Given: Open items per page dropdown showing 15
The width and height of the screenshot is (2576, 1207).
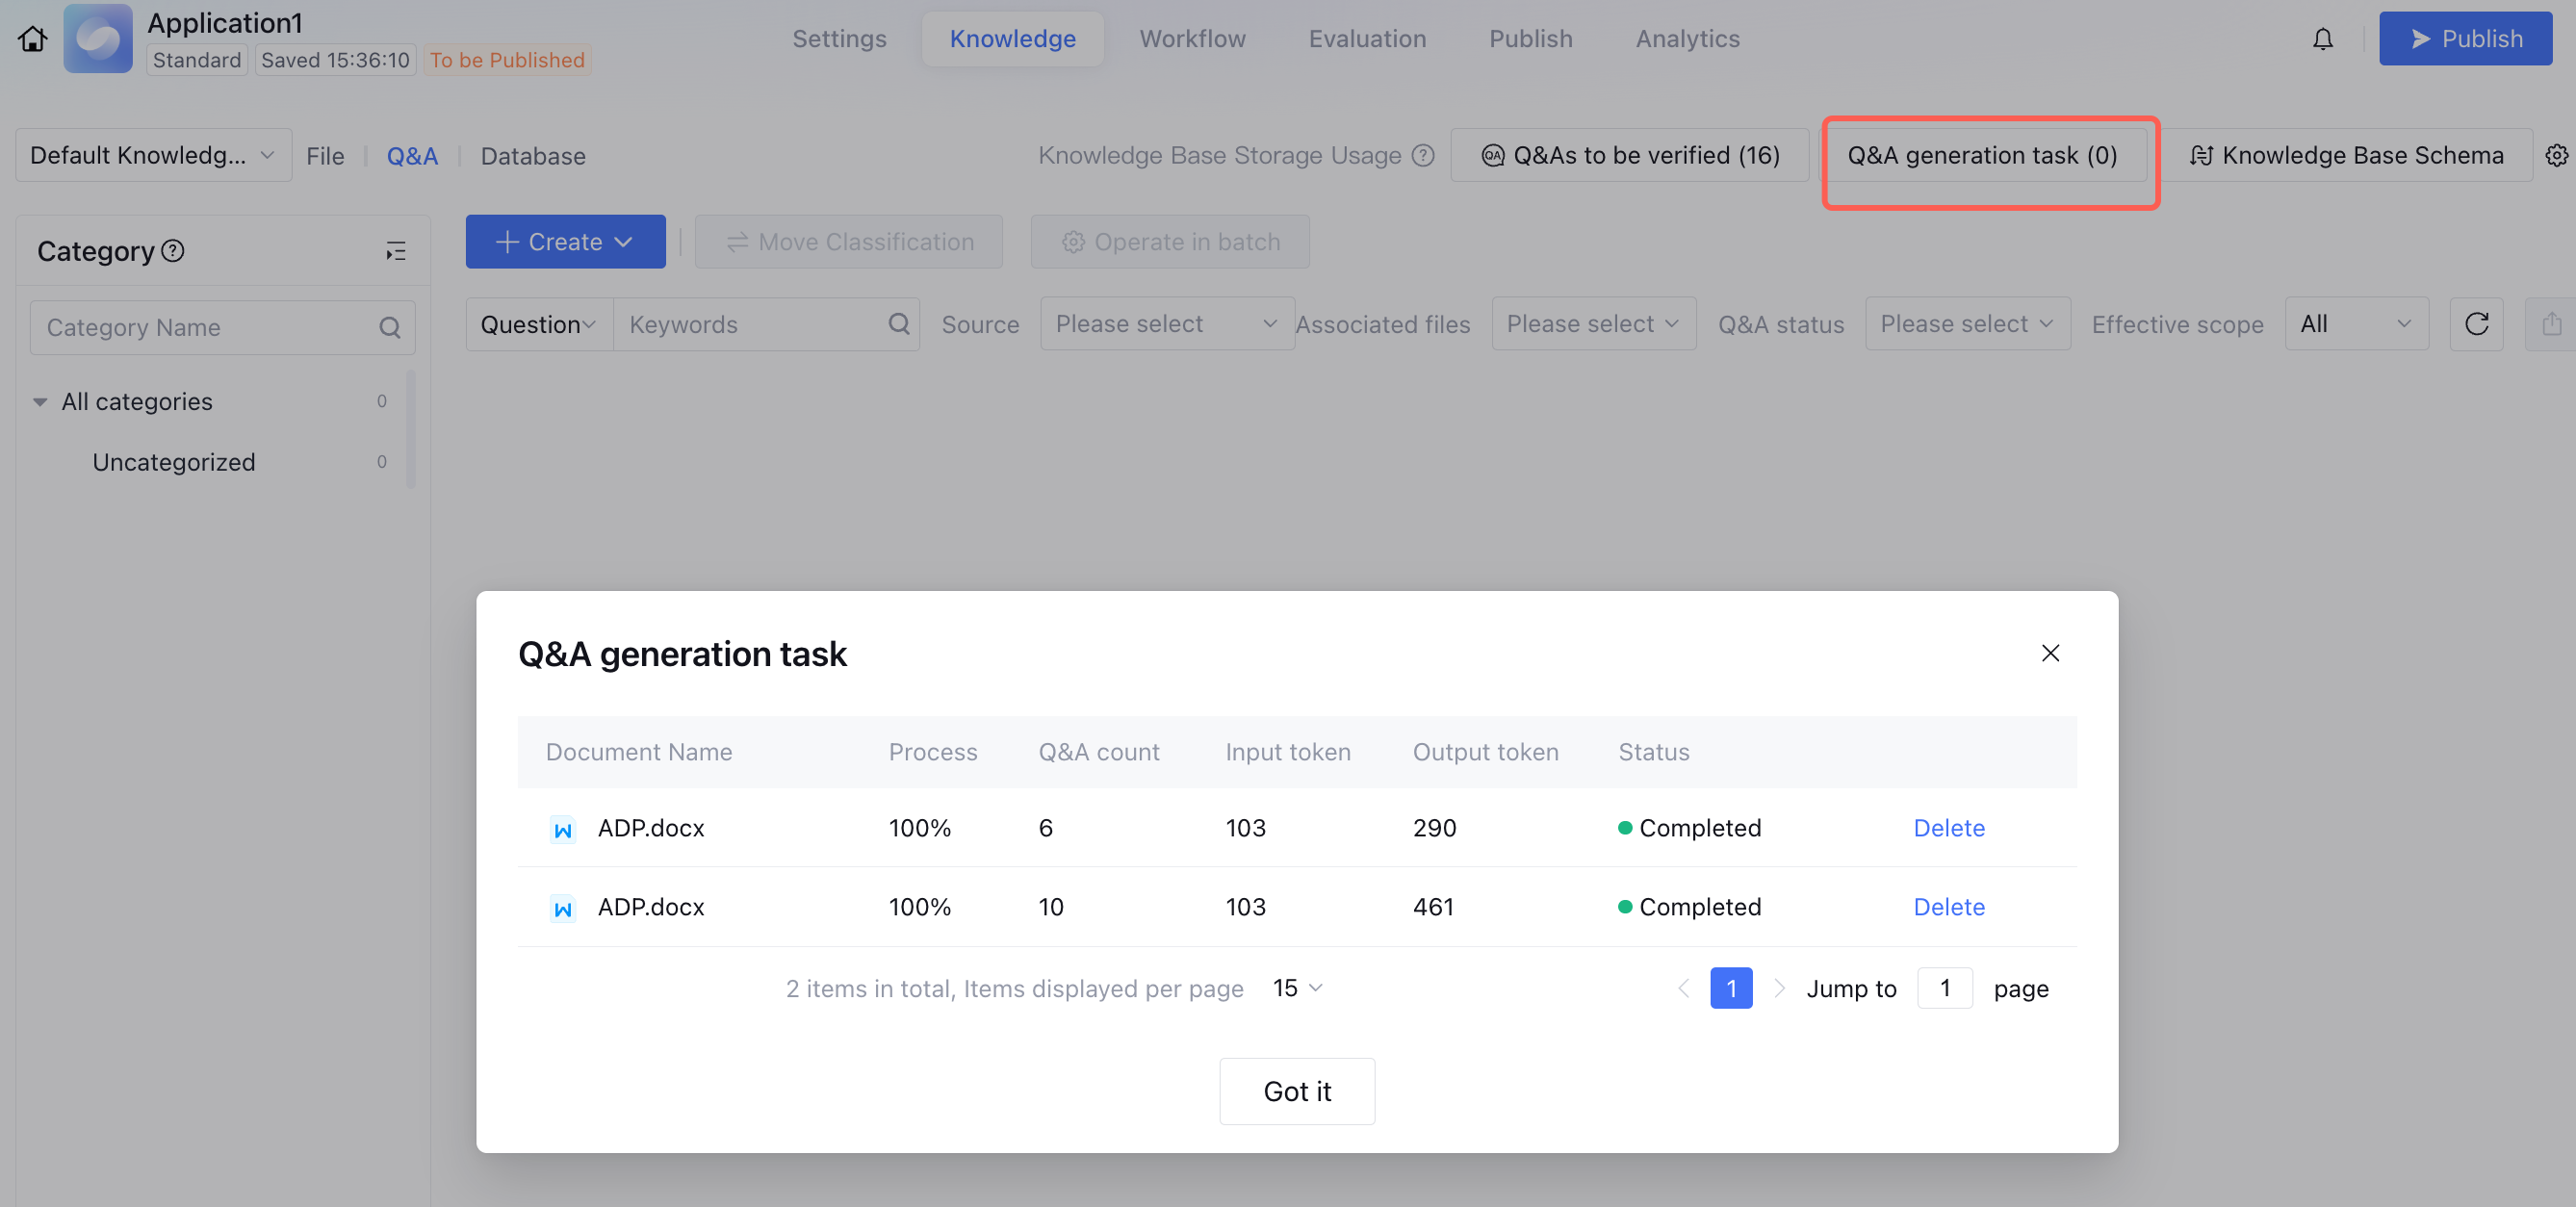Looking at the screenshot, I should [1297, 988].
